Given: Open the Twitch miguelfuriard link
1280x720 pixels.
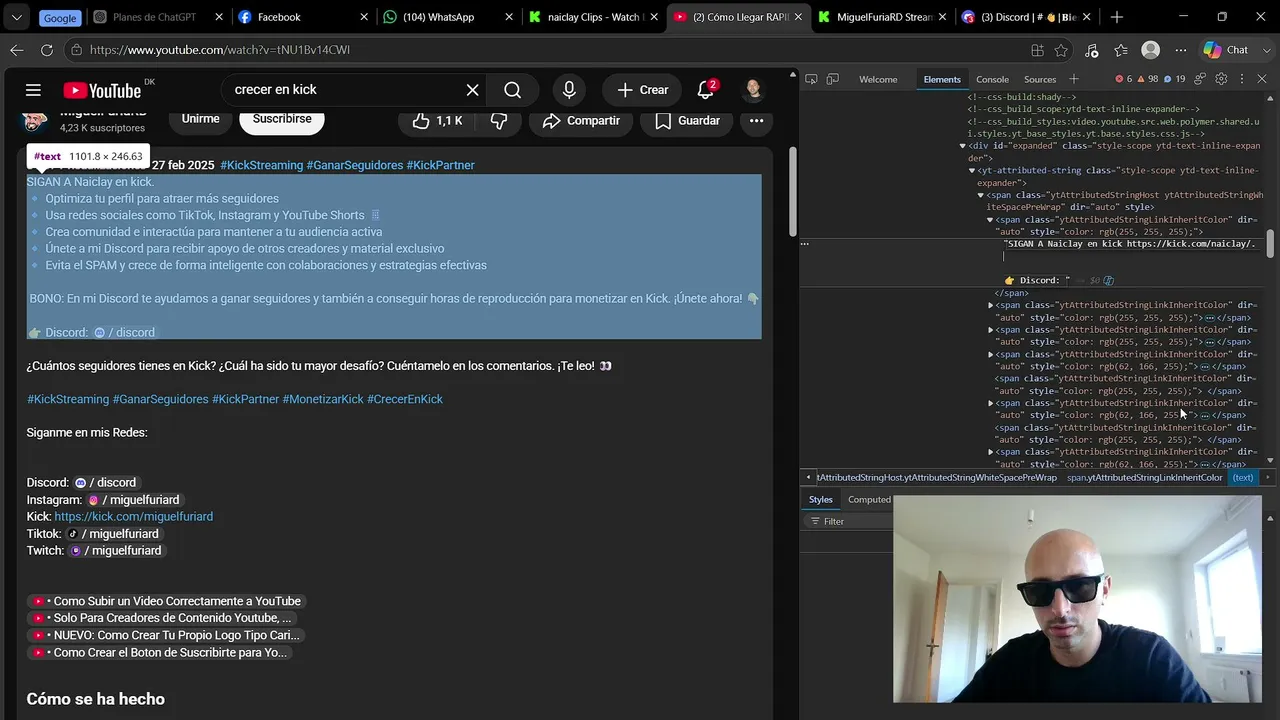Looking at the screenshot, I should 115,551.
